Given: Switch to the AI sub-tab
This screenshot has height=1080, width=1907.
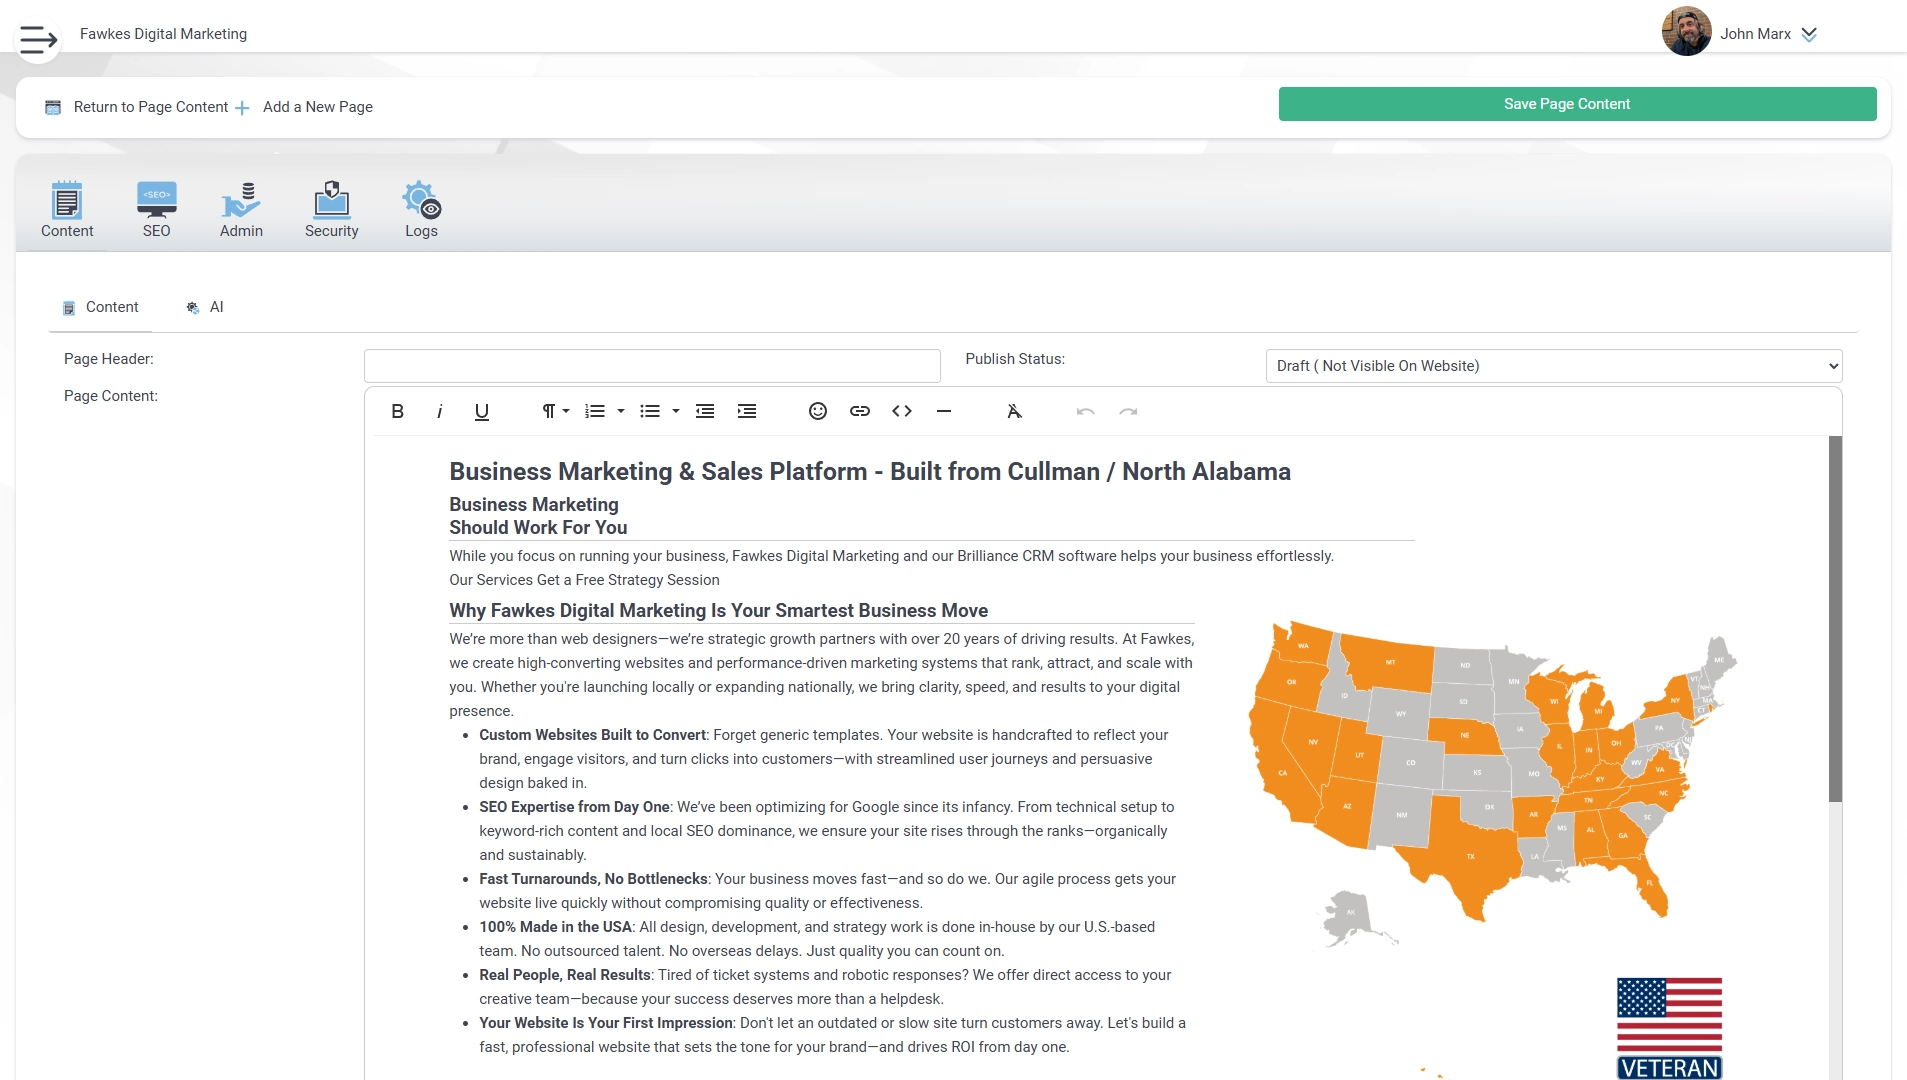Looking at the screenshot, I should [x=205, y=308].
